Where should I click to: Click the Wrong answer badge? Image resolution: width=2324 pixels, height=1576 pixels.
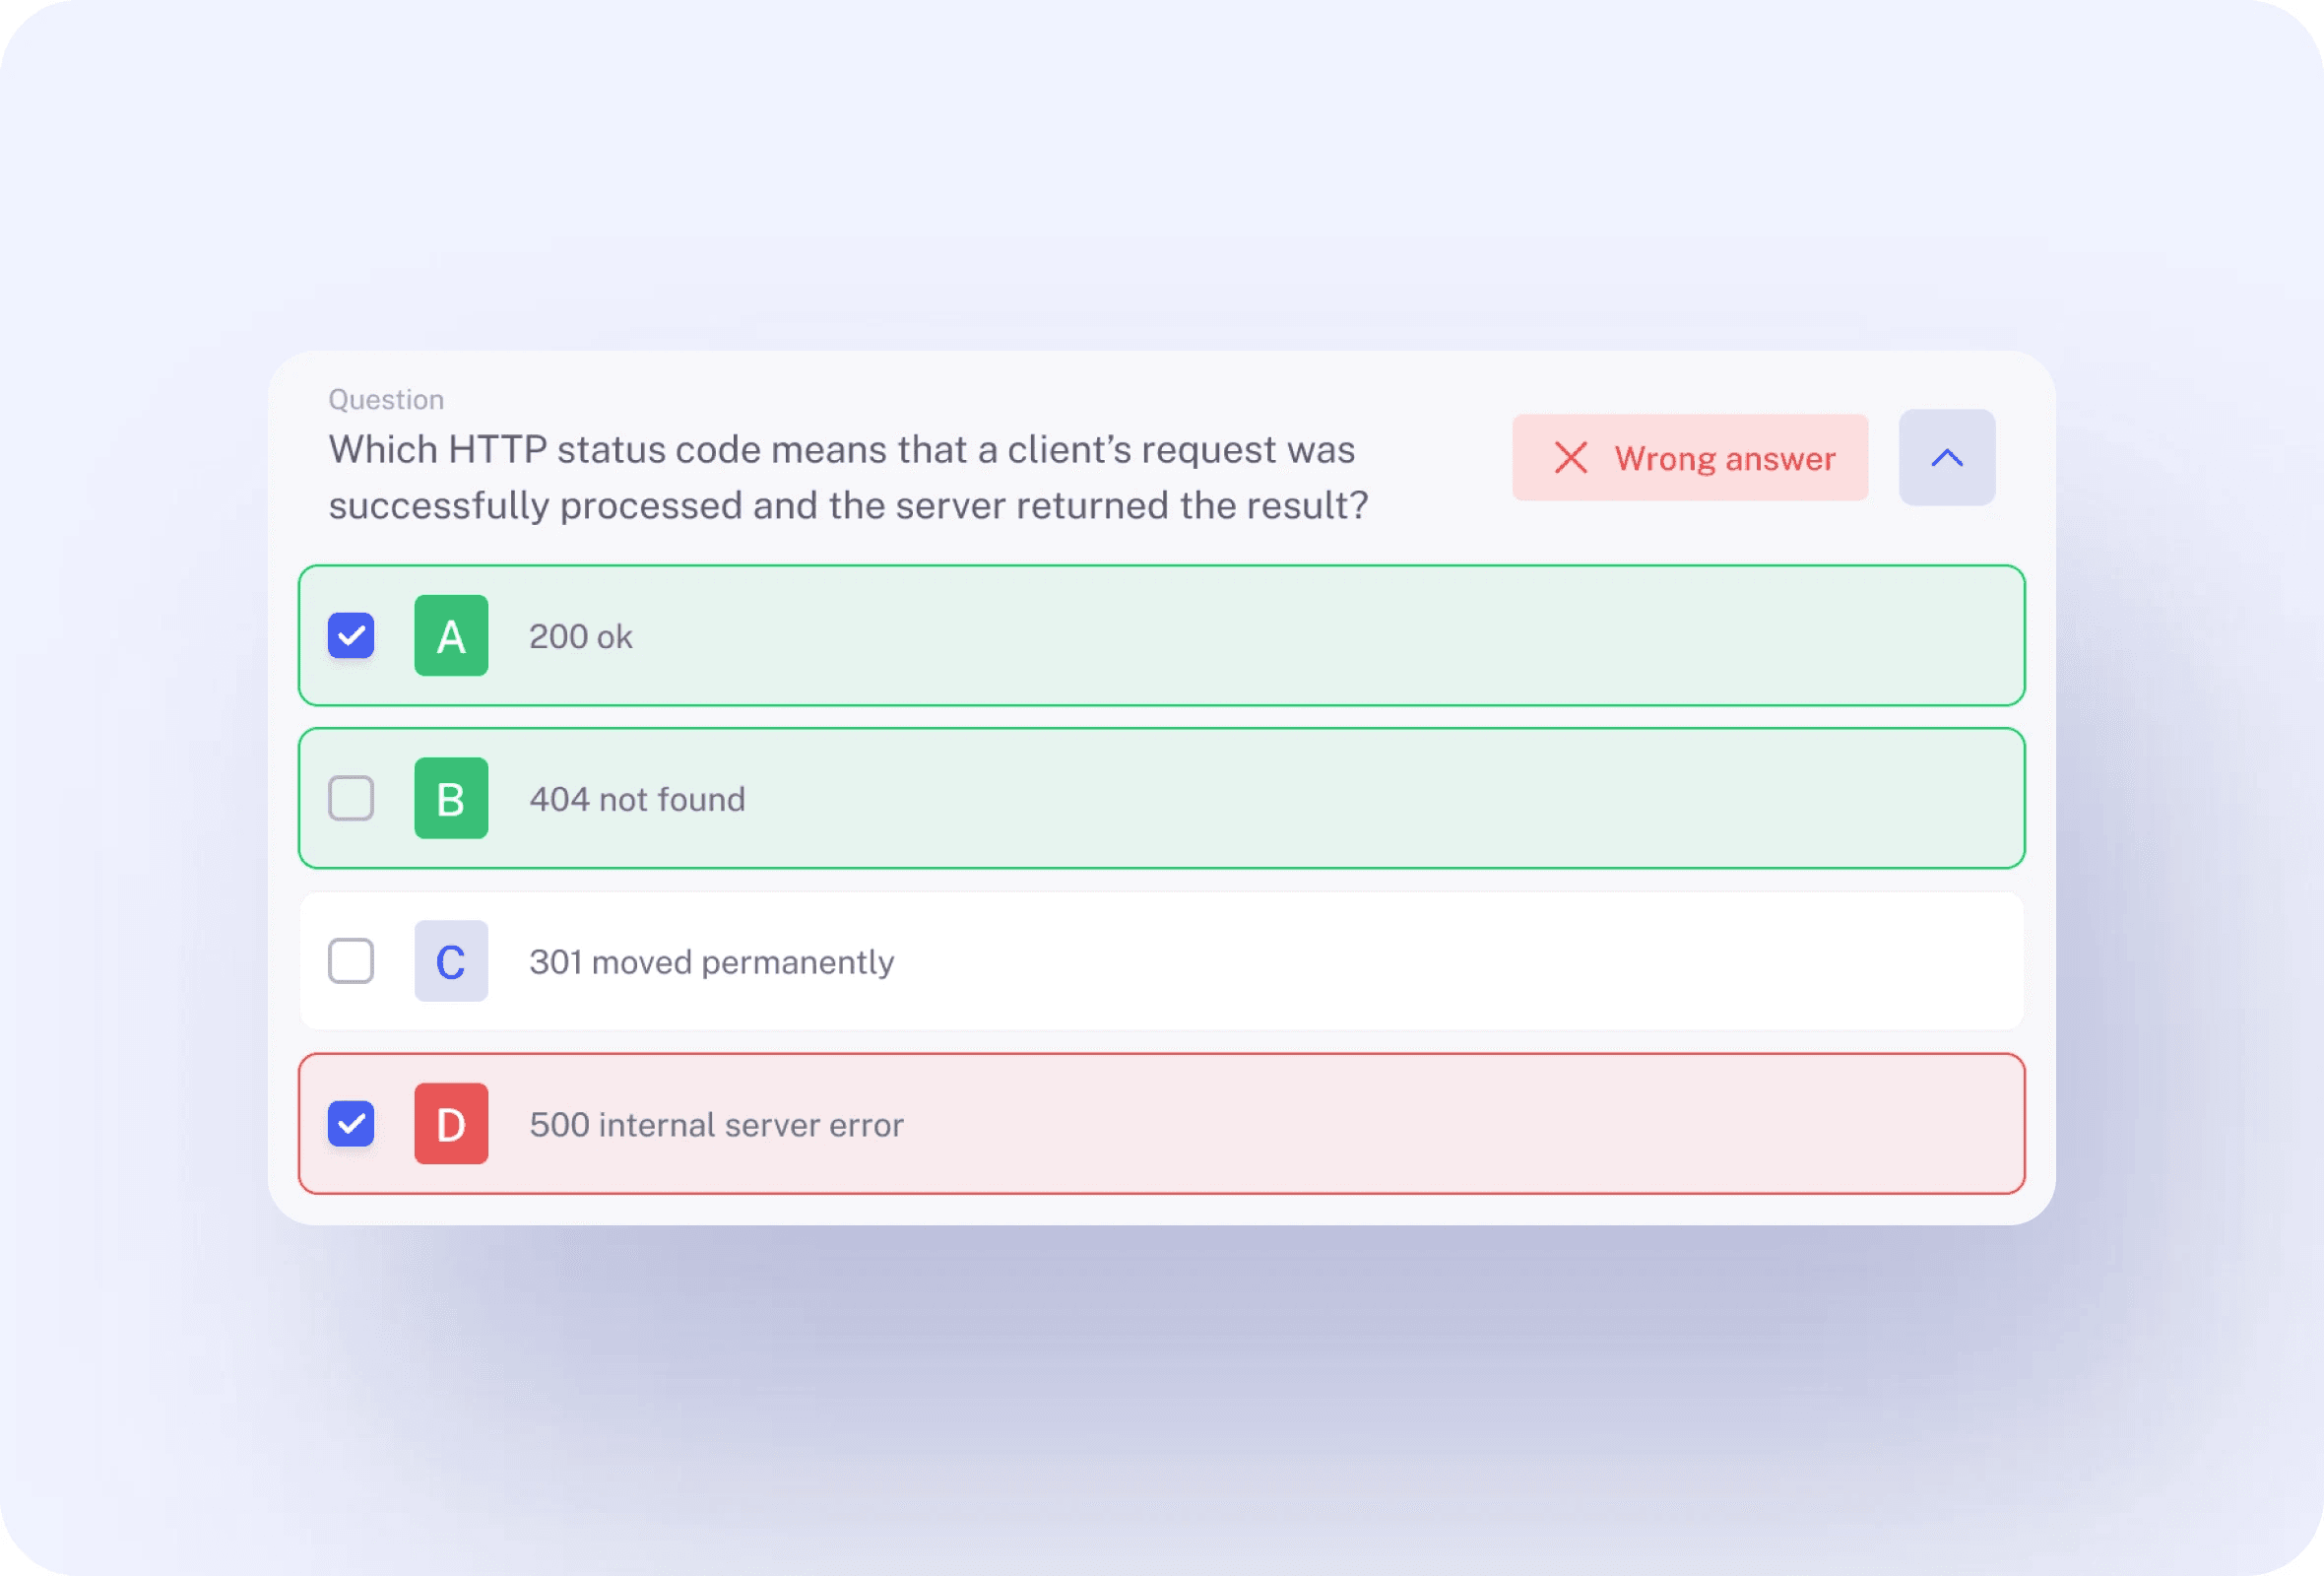(x=1689, y=457)
